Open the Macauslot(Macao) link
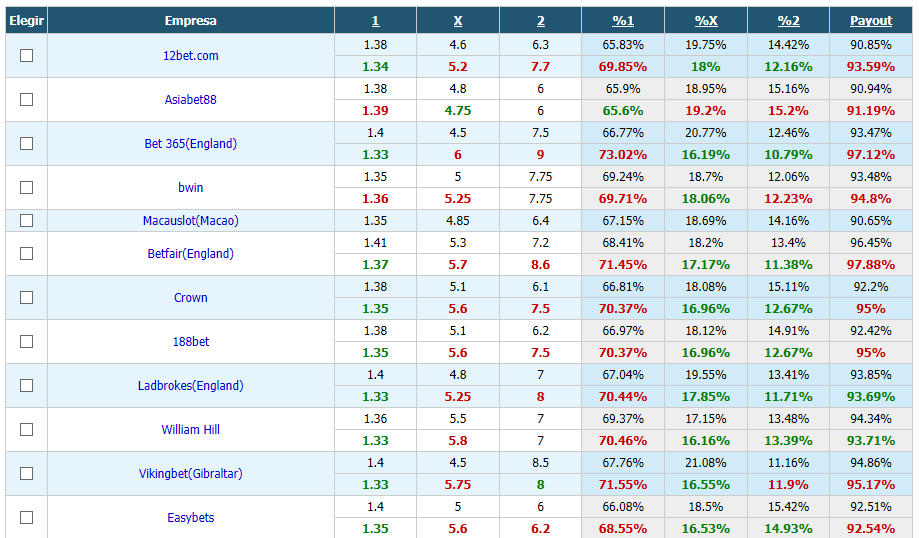The width and height of the screenshot is (919, 538). click(x=190, y=220)
